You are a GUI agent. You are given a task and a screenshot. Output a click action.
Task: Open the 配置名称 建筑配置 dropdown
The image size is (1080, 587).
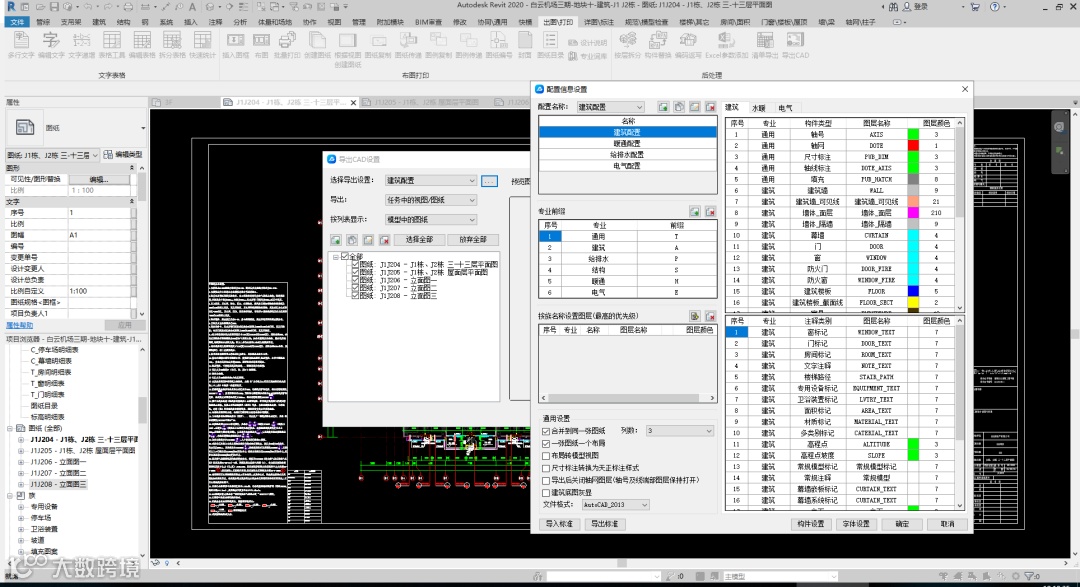click(610, 107)
